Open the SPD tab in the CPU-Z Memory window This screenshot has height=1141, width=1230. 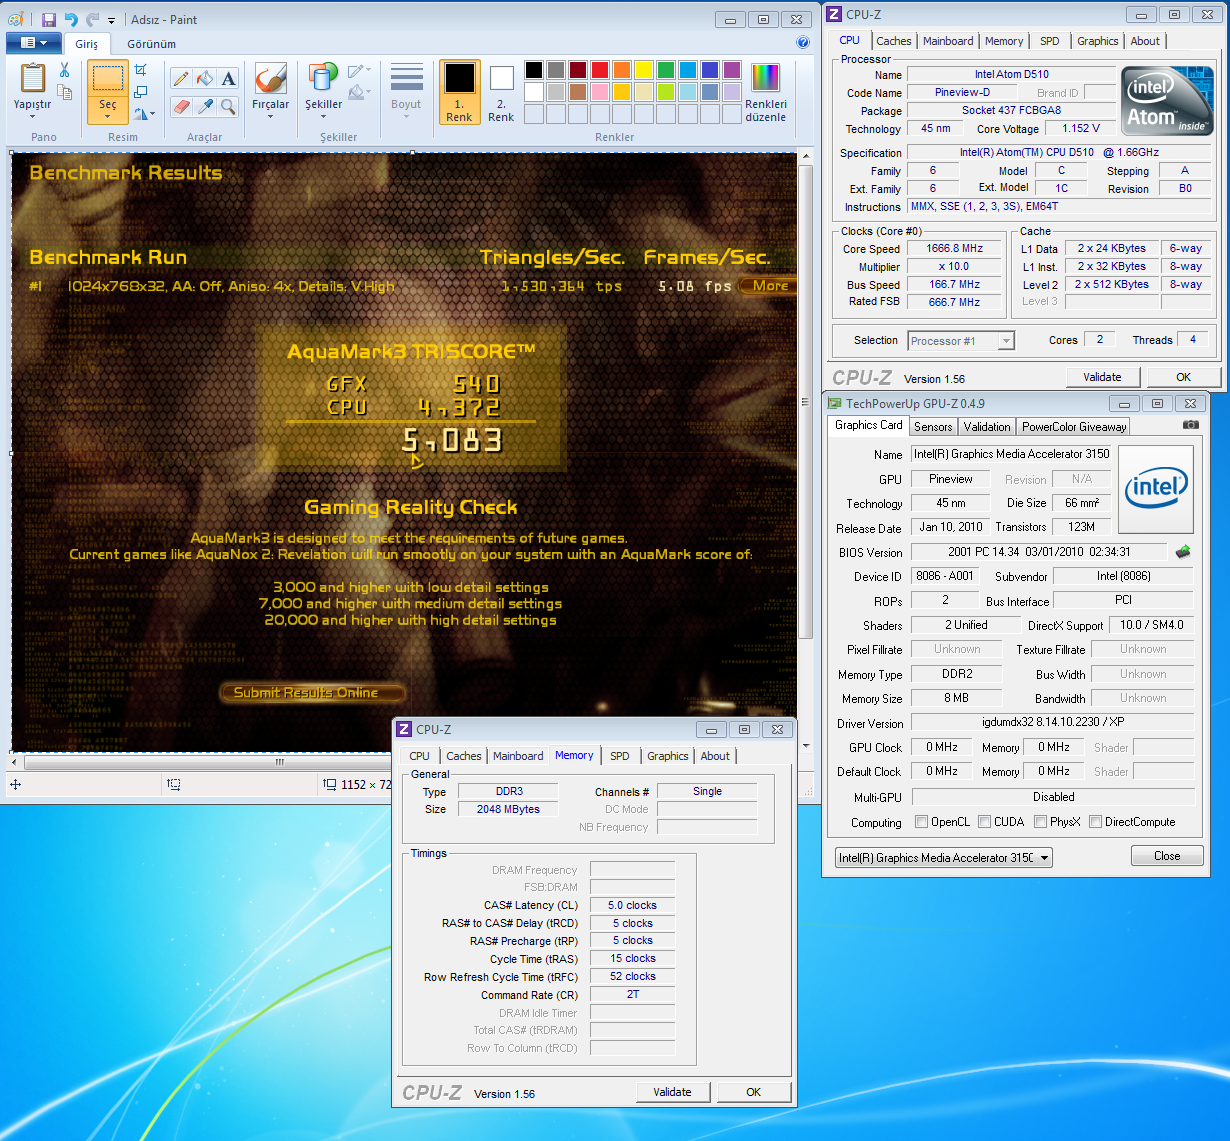620,756
